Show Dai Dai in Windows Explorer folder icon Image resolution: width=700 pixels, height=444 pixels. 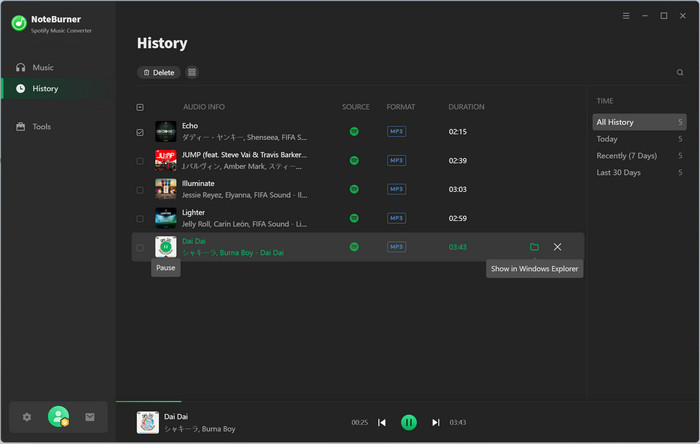pos(534,247)
